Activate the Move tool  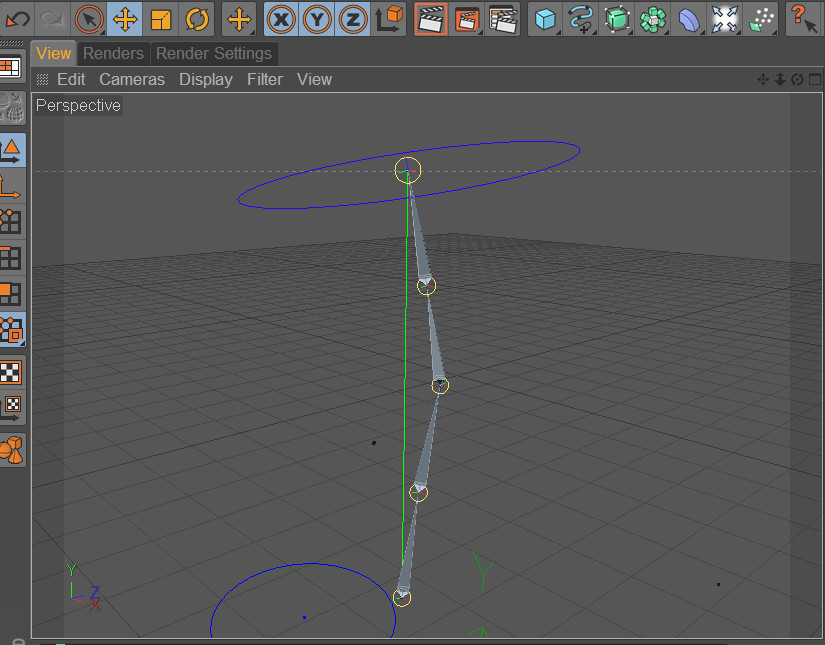pyautogui.click(x=125, y=19)
